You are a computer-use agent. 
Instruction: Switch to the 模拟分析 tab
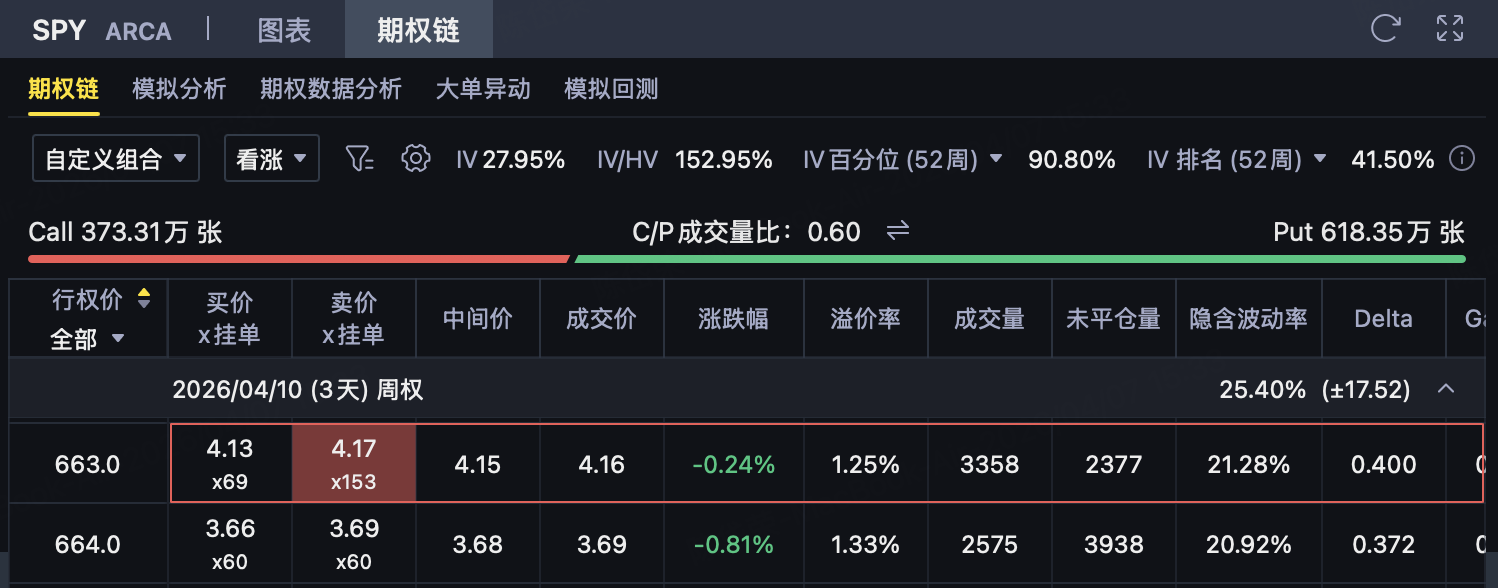click(179, 89)
